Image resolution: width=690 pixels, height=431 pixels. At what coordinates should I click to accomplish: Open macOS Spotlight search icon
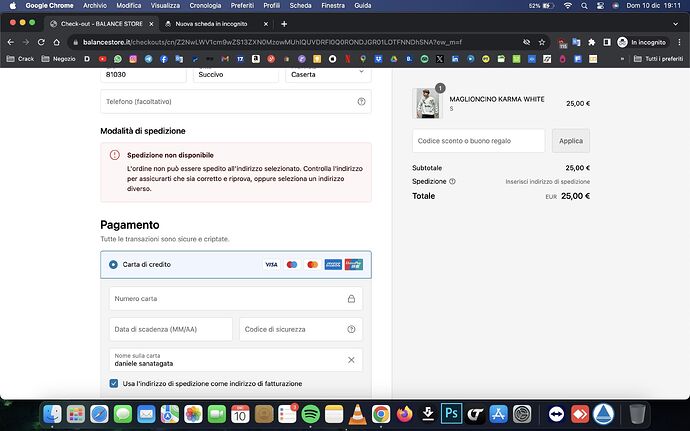point(584,6)
